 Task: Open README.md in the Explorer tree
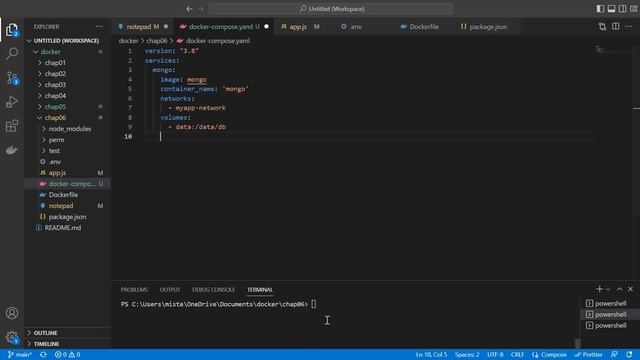coord(67,228)
